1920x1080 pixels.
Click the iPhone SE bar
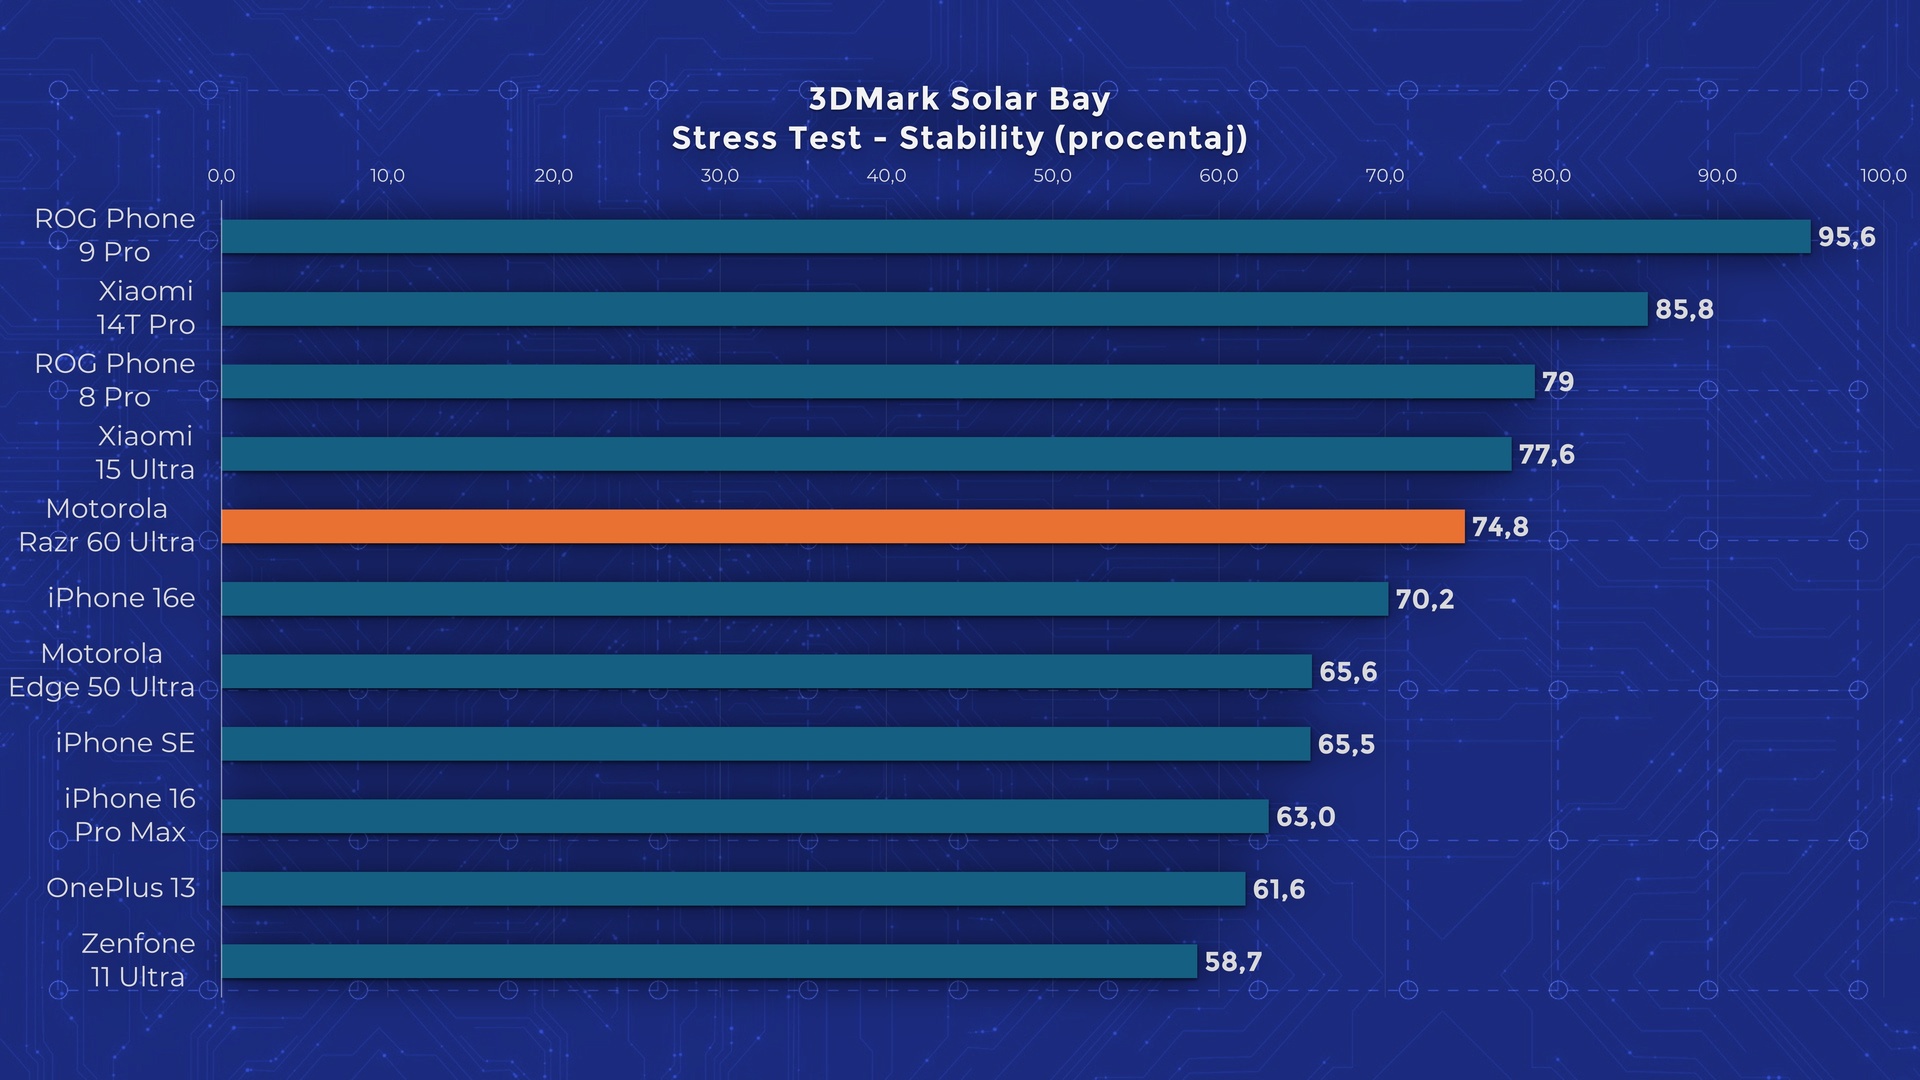click(x=765, y=744)
